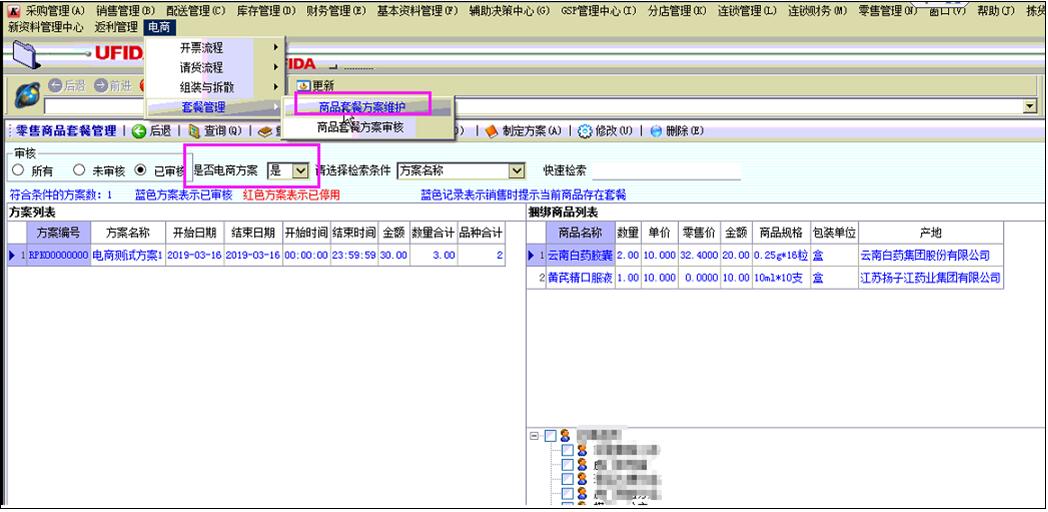Click the 开始日期 column header
The width and height of the screenshot is (1048, 512).
[194, 233]
